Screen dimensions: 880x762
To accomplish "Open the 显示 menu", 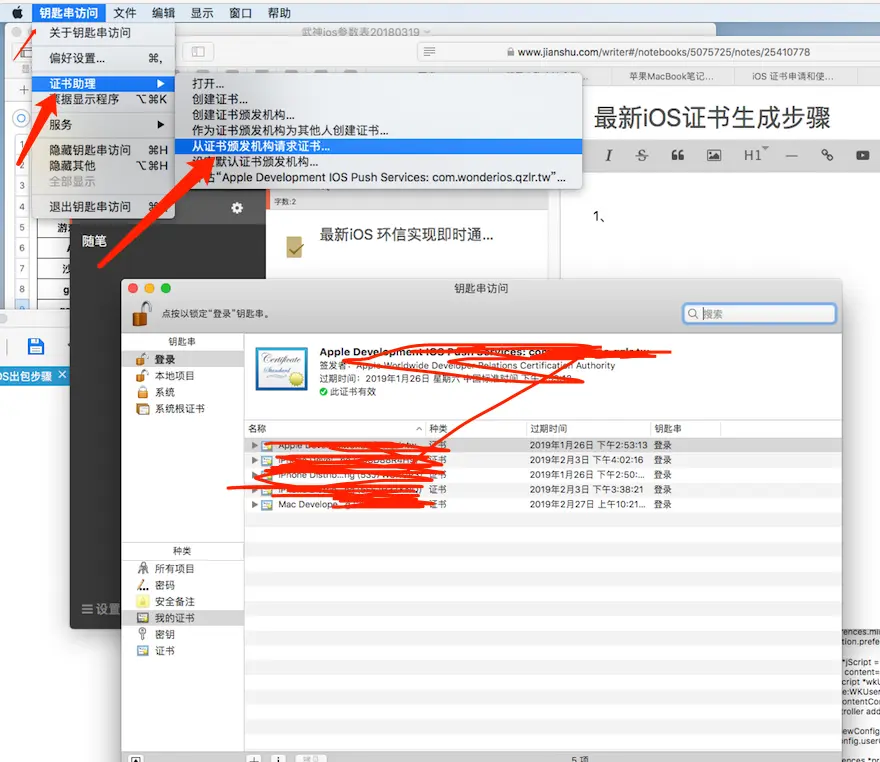I will (x=202, y=12).
